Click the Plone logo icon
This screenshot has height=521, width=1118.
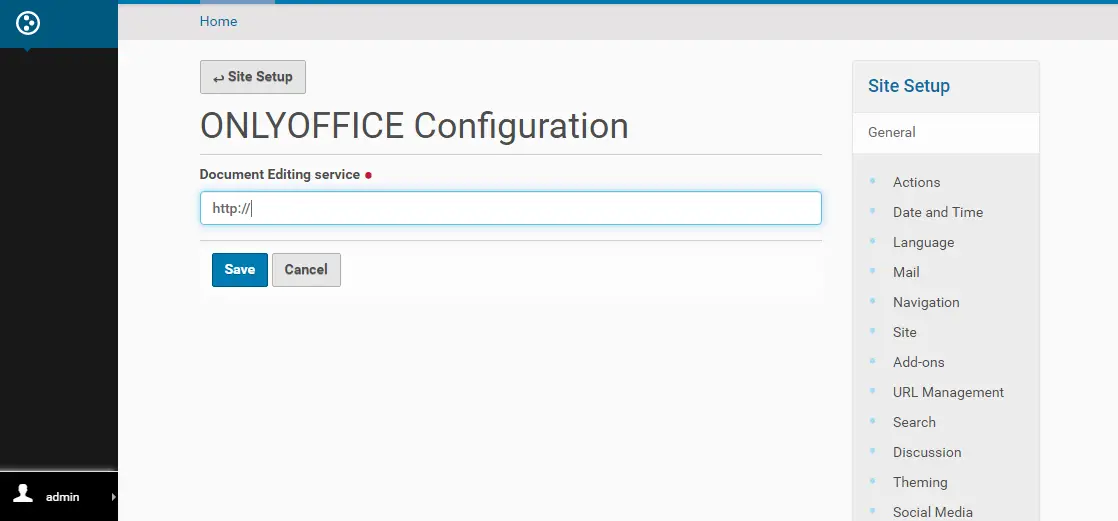pos(28,23)
